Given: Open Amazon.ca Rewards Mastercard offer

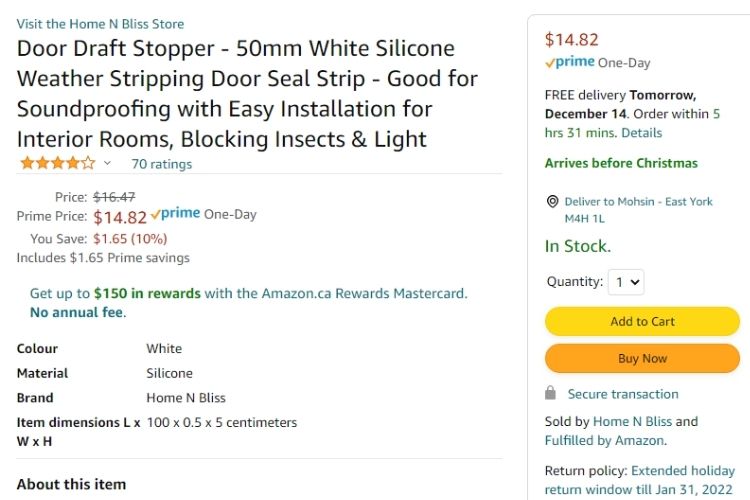Looking at the screenshot, I should tap(364, 294).
